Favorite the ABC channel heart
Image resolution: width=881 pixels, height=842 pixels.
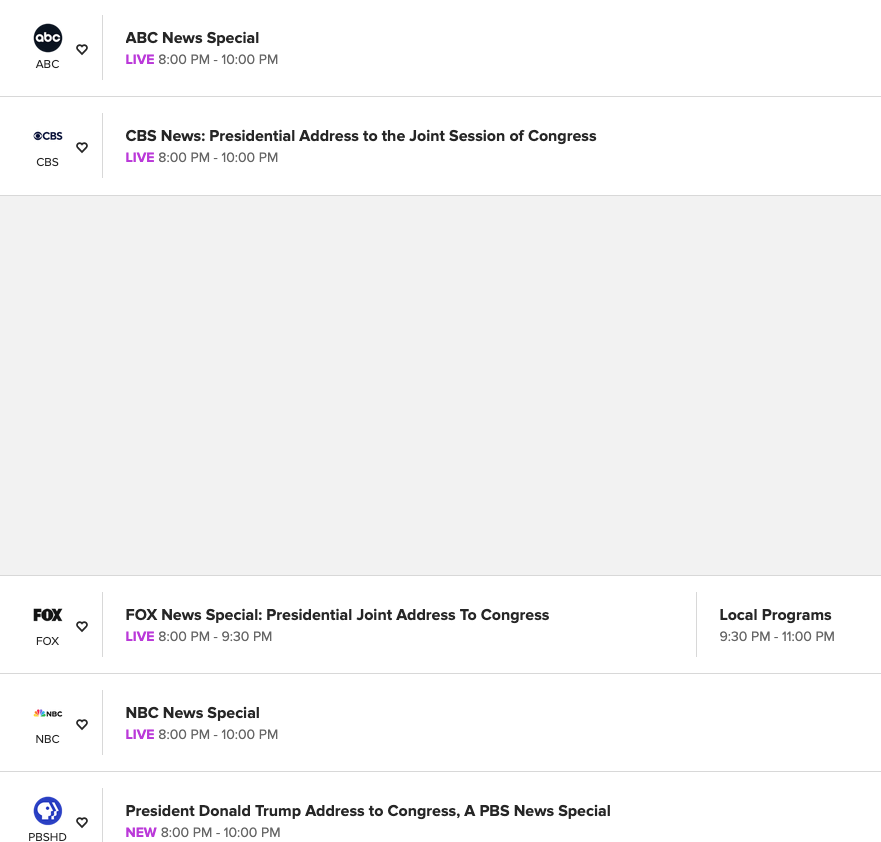pyautogui.click(x=82, y=49)
